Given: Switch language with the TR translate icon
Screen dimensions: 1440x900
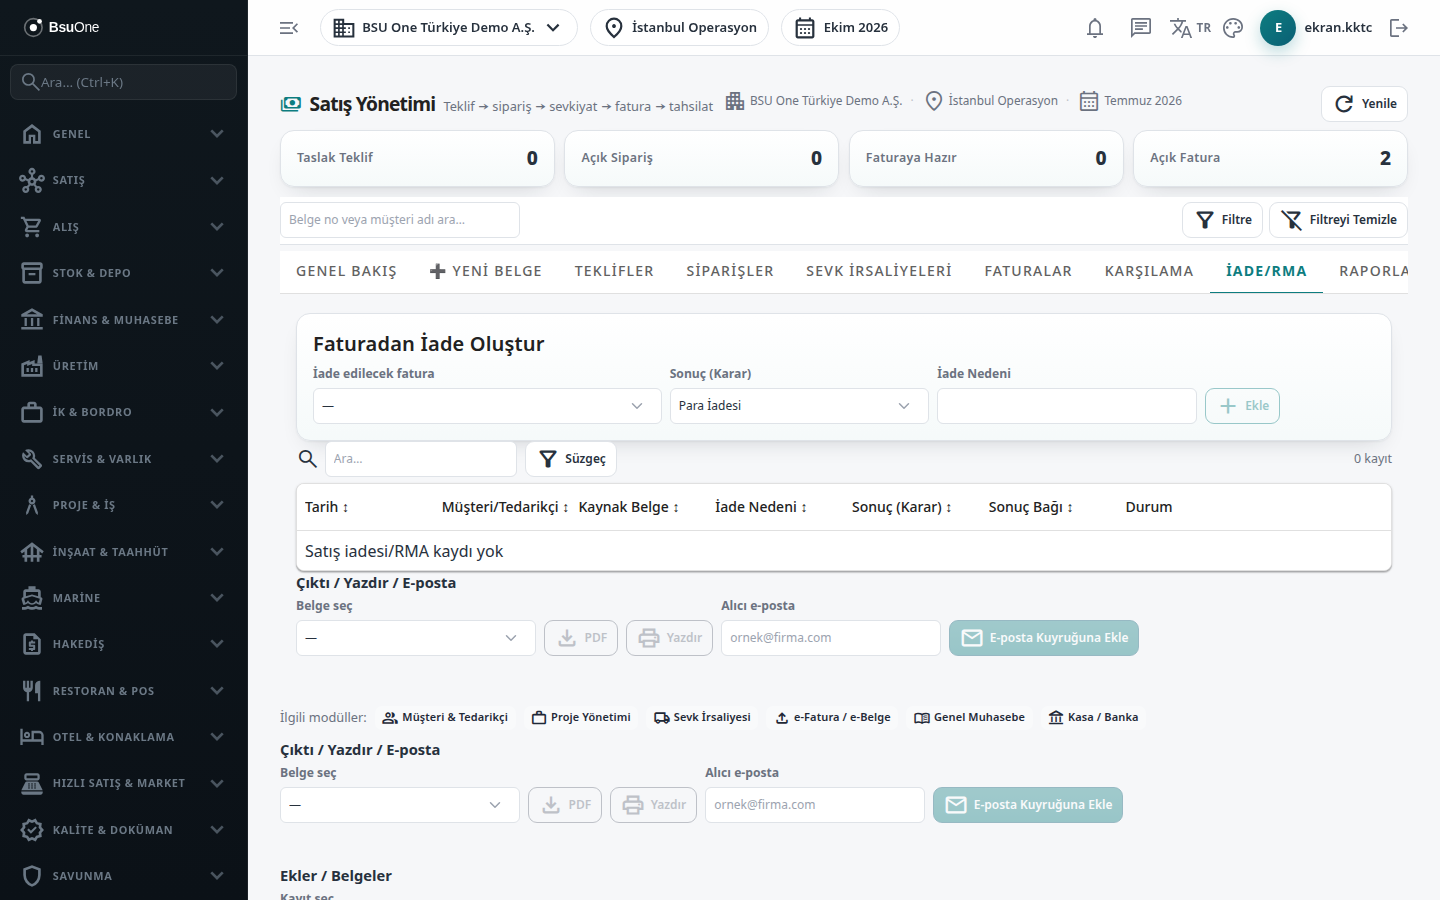Looking at the screenshot, I should pos(1190,28).
